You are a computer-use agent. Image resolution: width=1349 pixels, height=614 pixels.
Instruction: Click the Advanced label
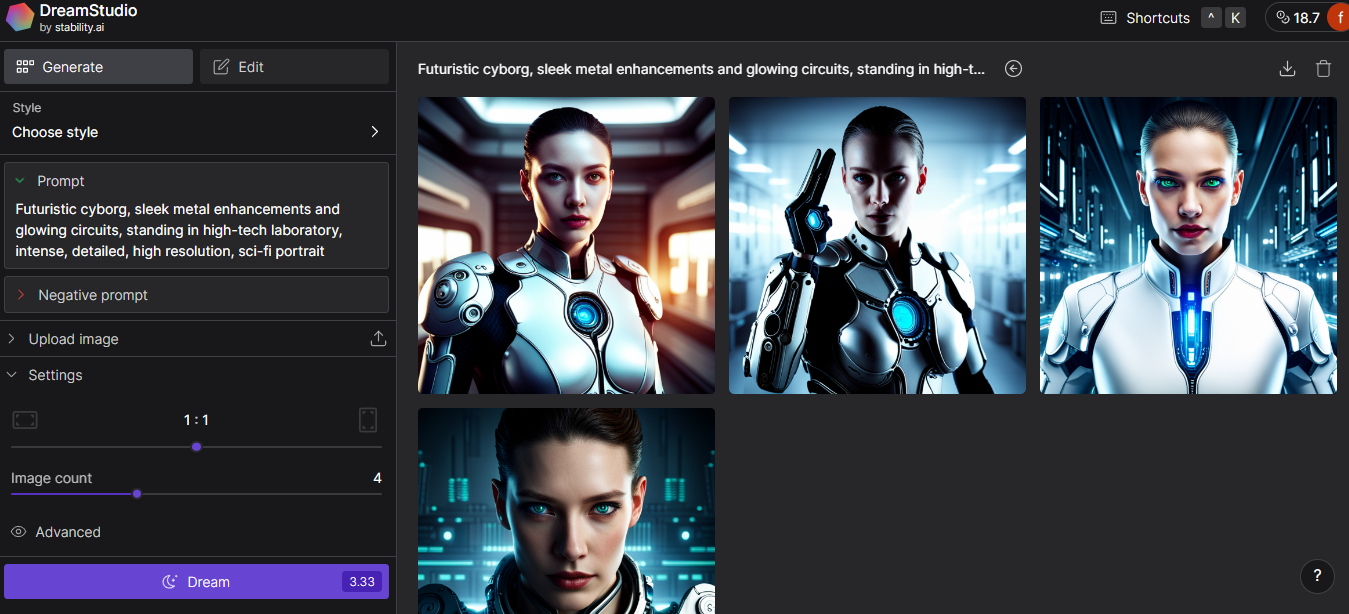(x=68, y=532)
